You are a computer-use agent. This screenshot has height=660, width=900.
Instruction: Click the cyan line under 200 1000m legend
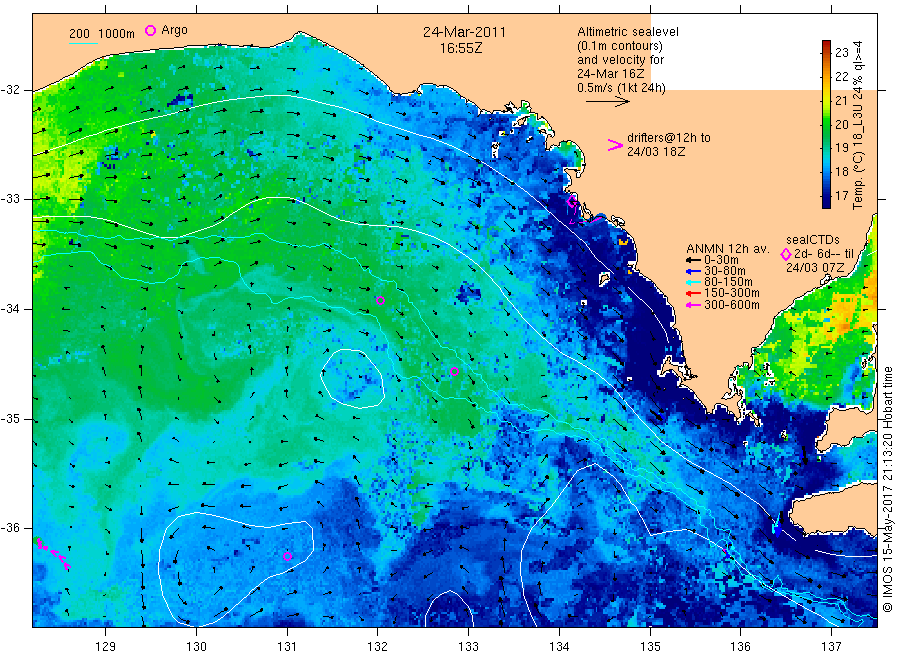click(83, 43)
